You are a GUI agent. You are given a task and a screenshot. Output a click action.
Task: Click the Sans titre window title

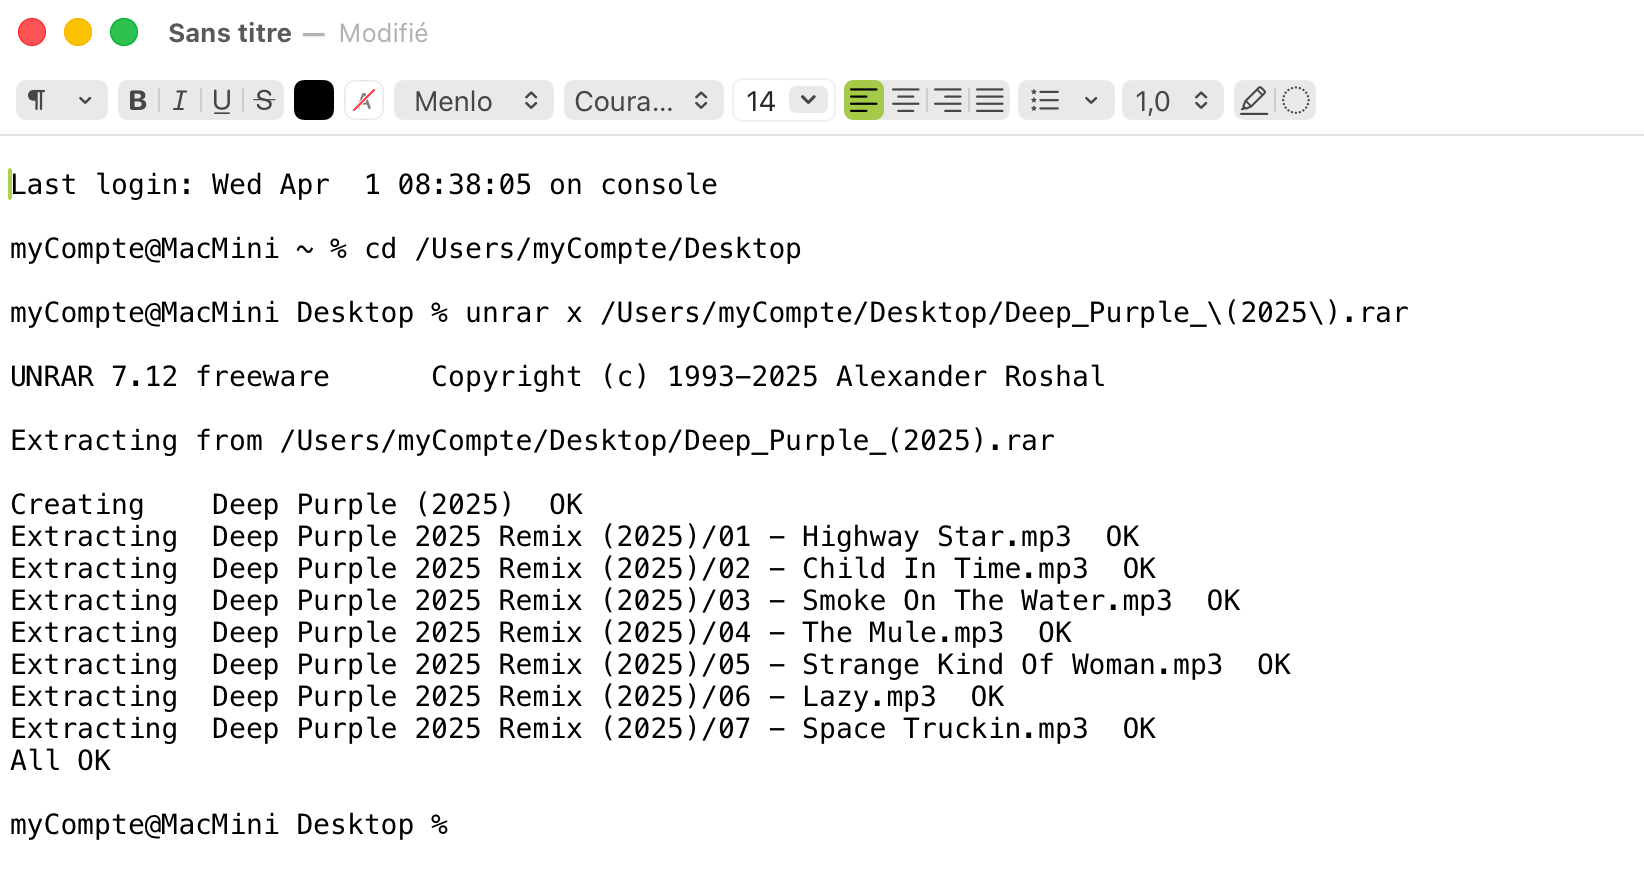click(x=230, y=33)
